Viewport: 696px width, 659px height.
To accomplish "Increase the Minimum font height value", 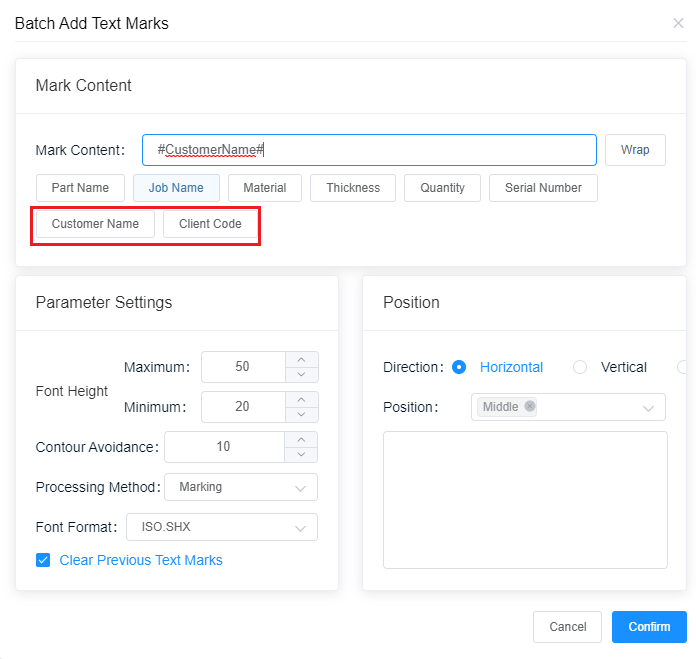I will click(x=301, y=399).
